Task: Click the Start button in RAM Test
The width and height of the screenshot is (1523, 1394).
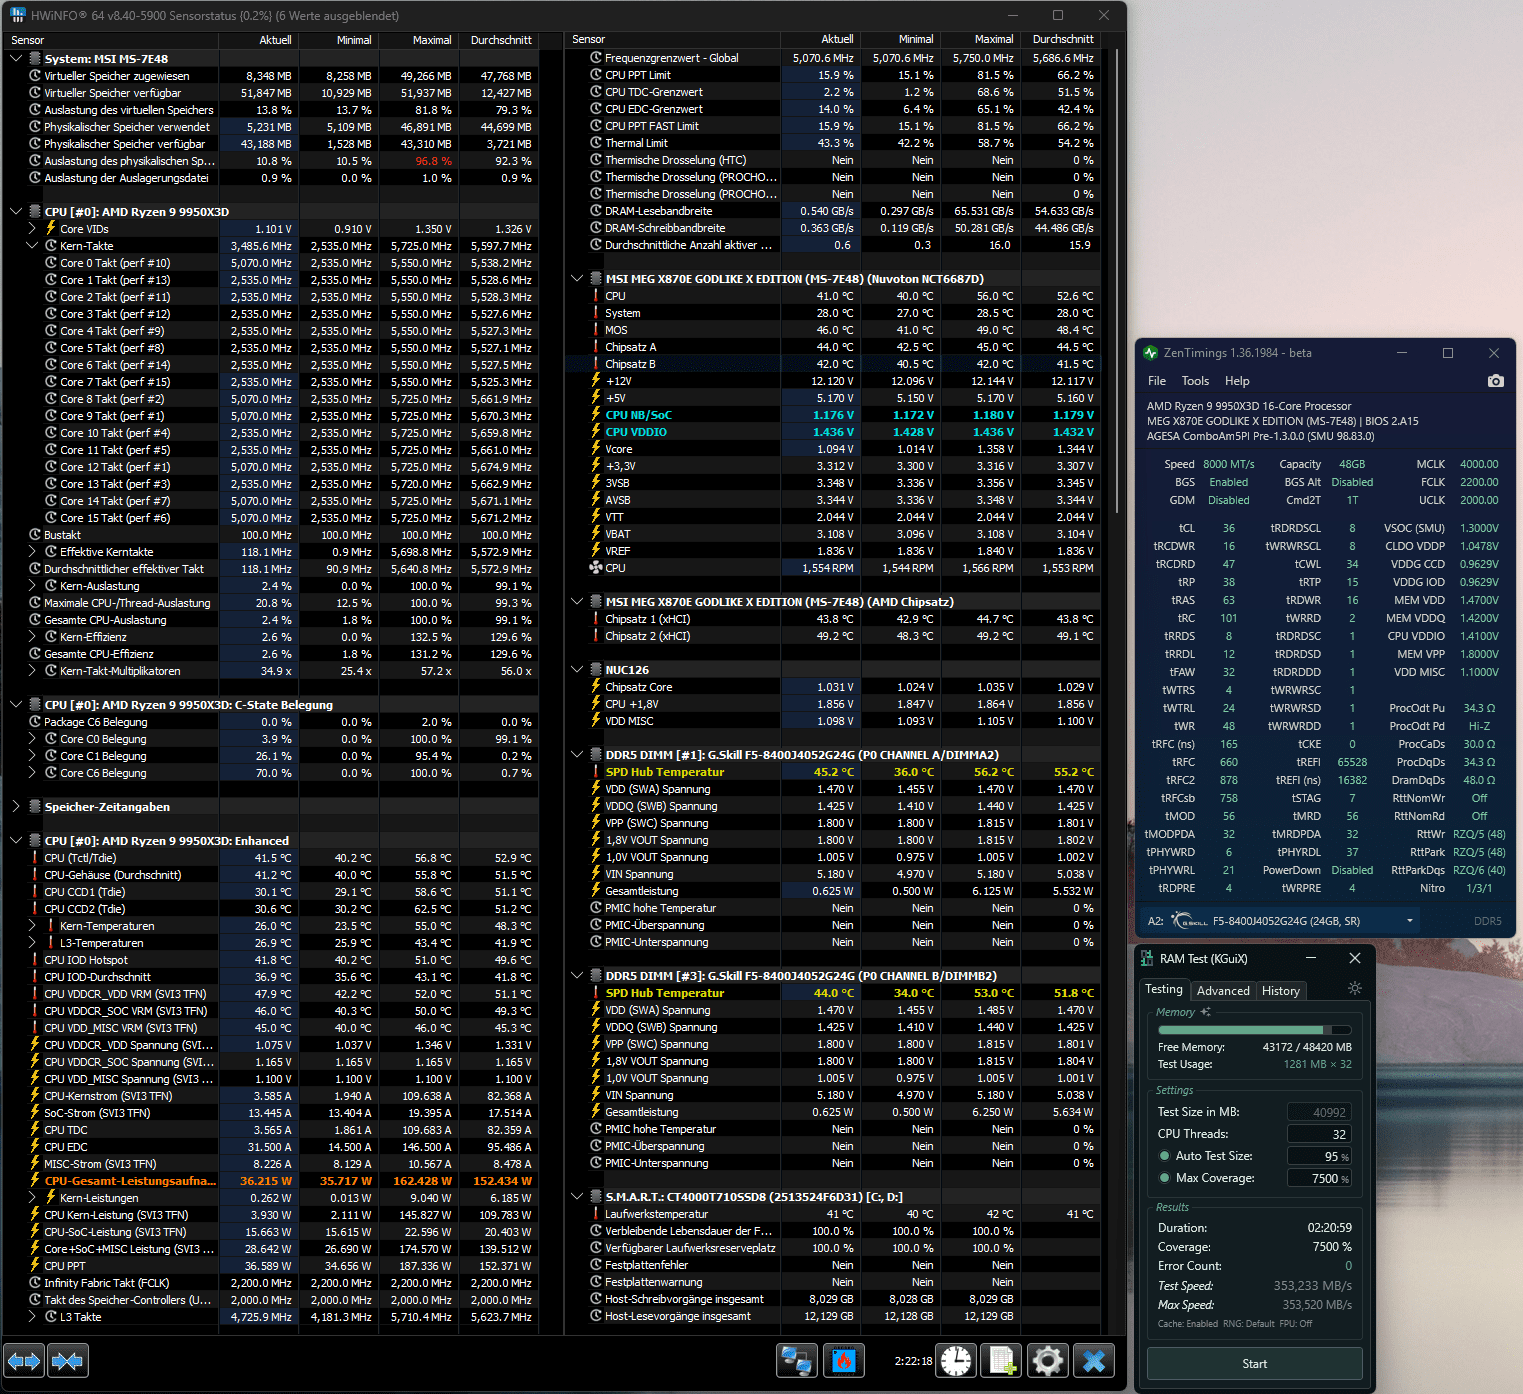Action: (1254, 1364)
